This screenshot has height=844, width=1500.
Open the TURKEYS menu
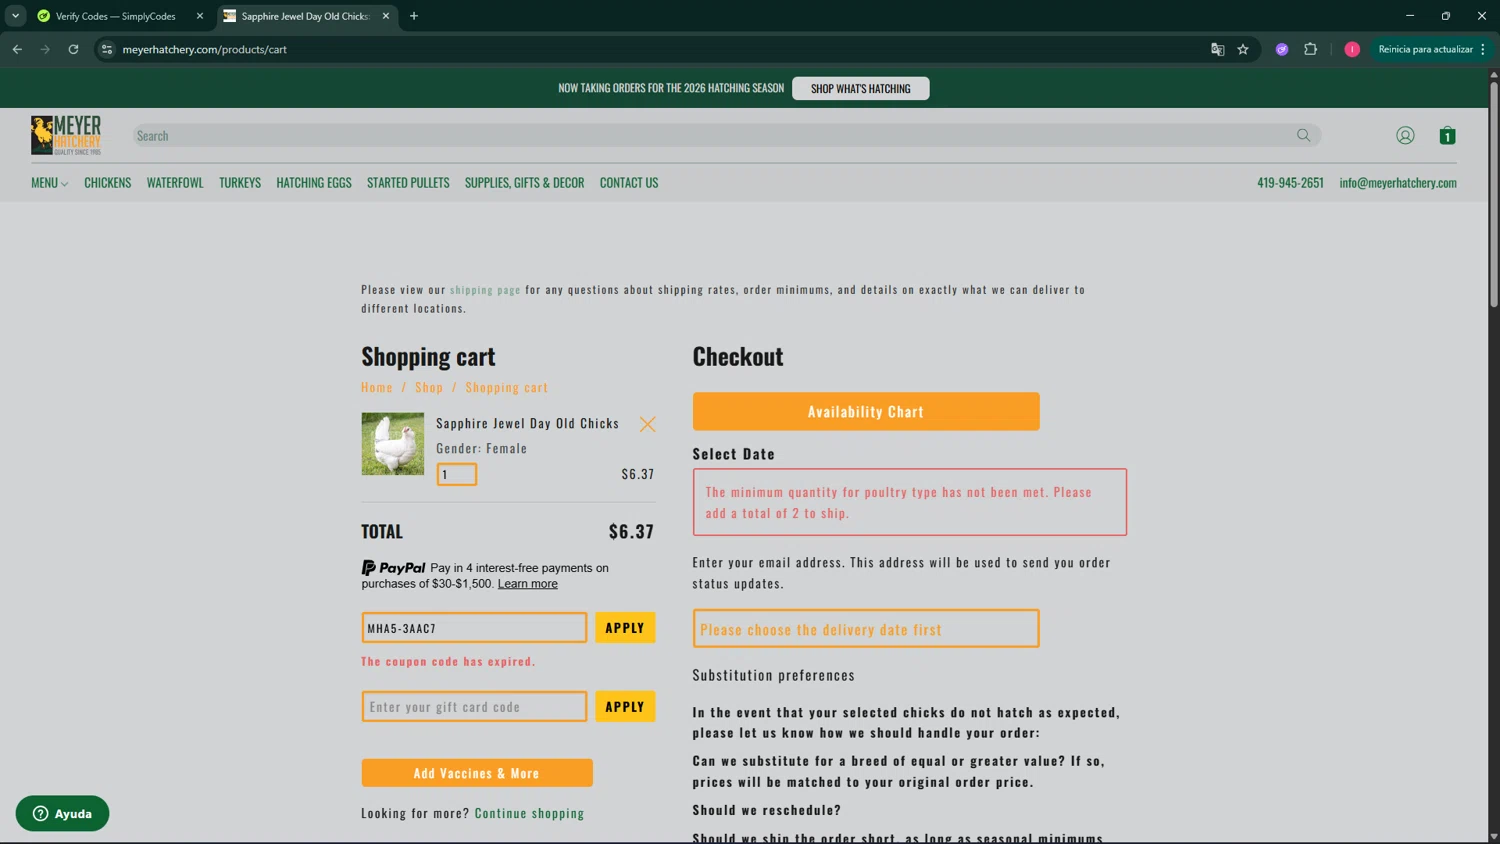[x=240, y=183]
